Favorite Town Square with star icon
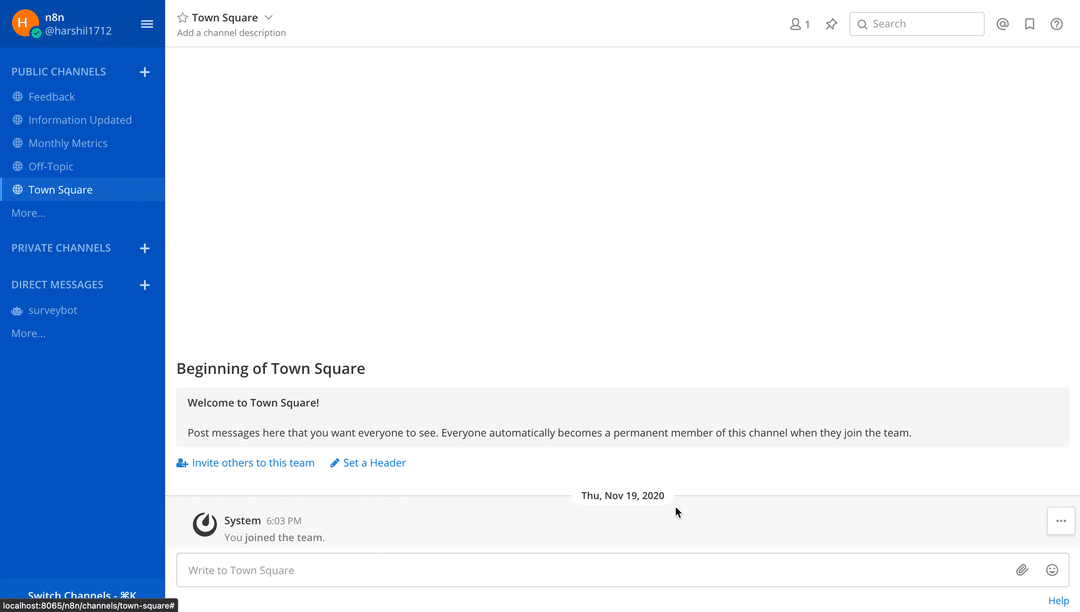Screen dimensions: 1080x612 click(x=182, y=18)
